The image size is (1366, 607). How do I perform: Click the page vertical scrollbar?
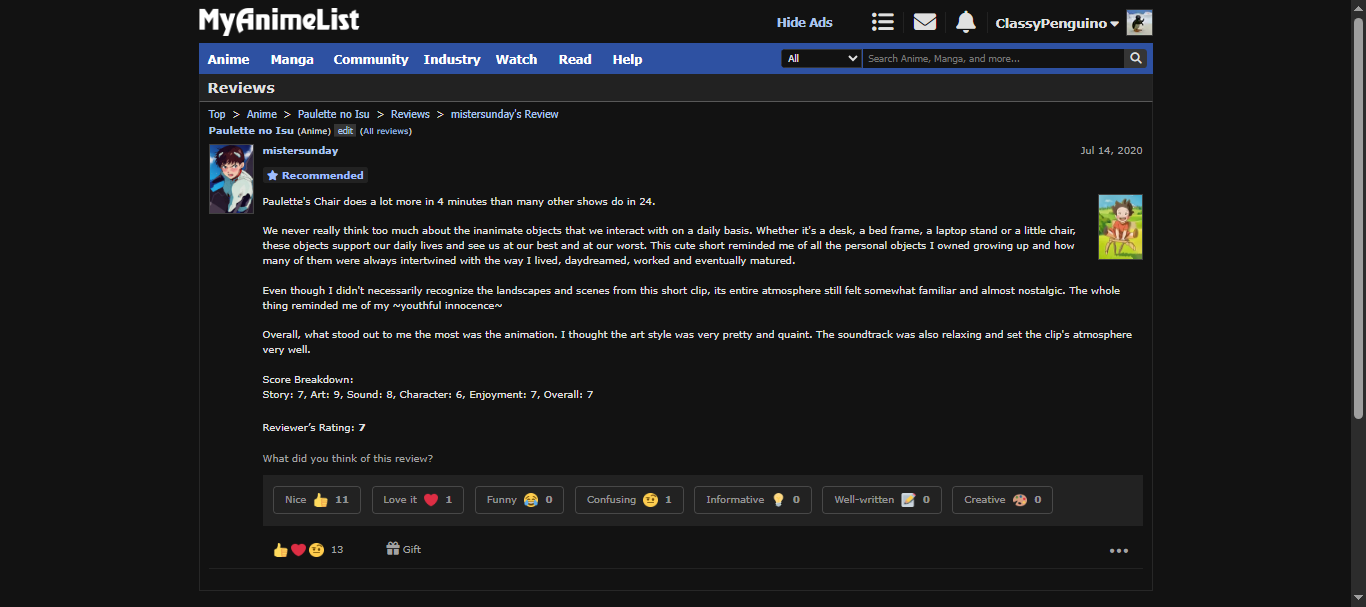(1358, 218)
